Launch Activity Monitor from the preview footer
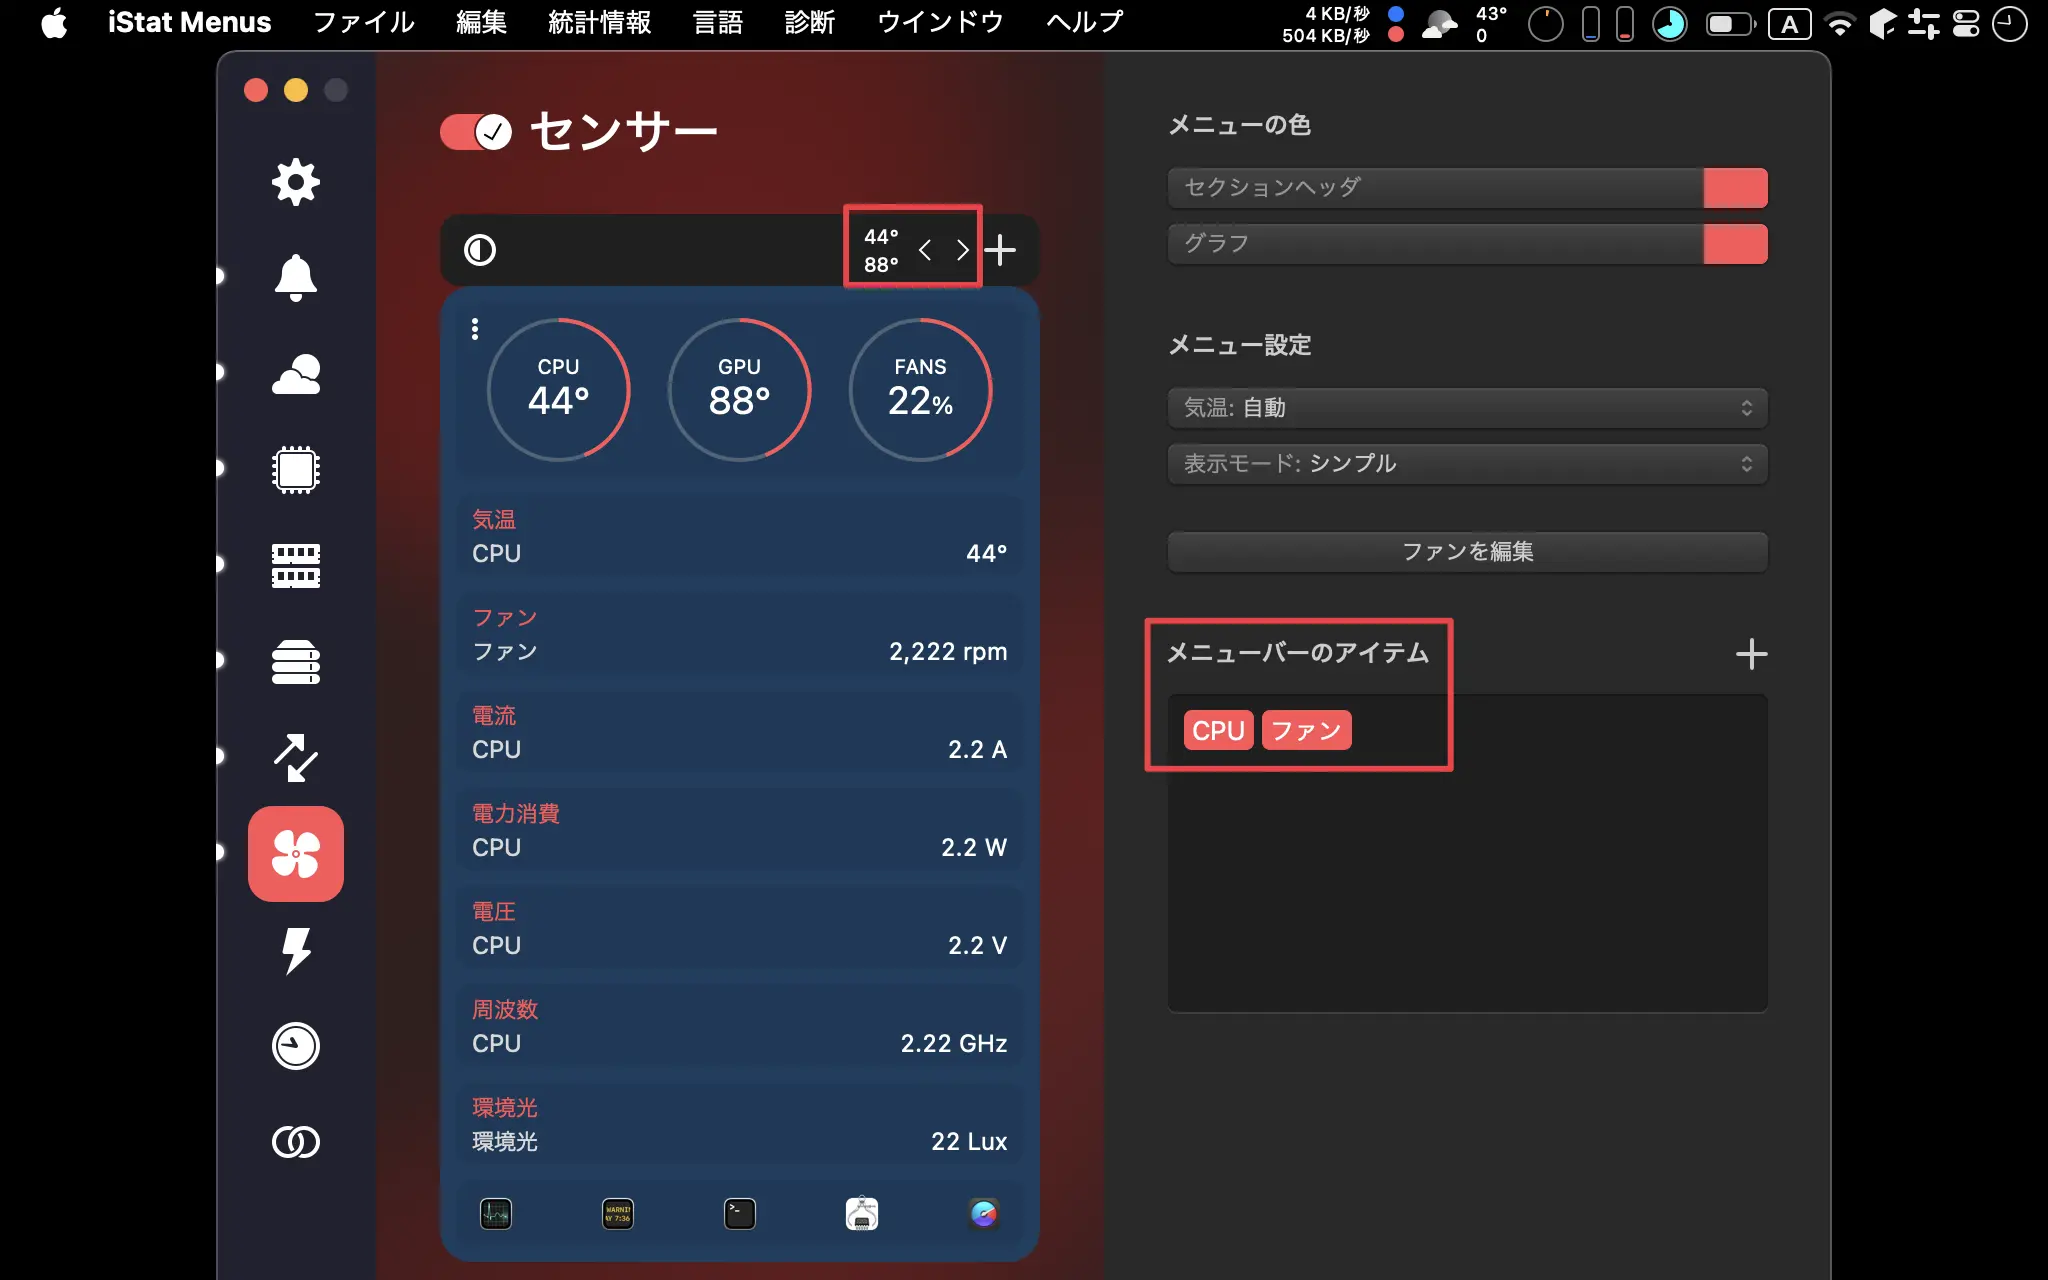Image resolution: width=2048 pixels, height=1280 pixels. click(496, 1214)
